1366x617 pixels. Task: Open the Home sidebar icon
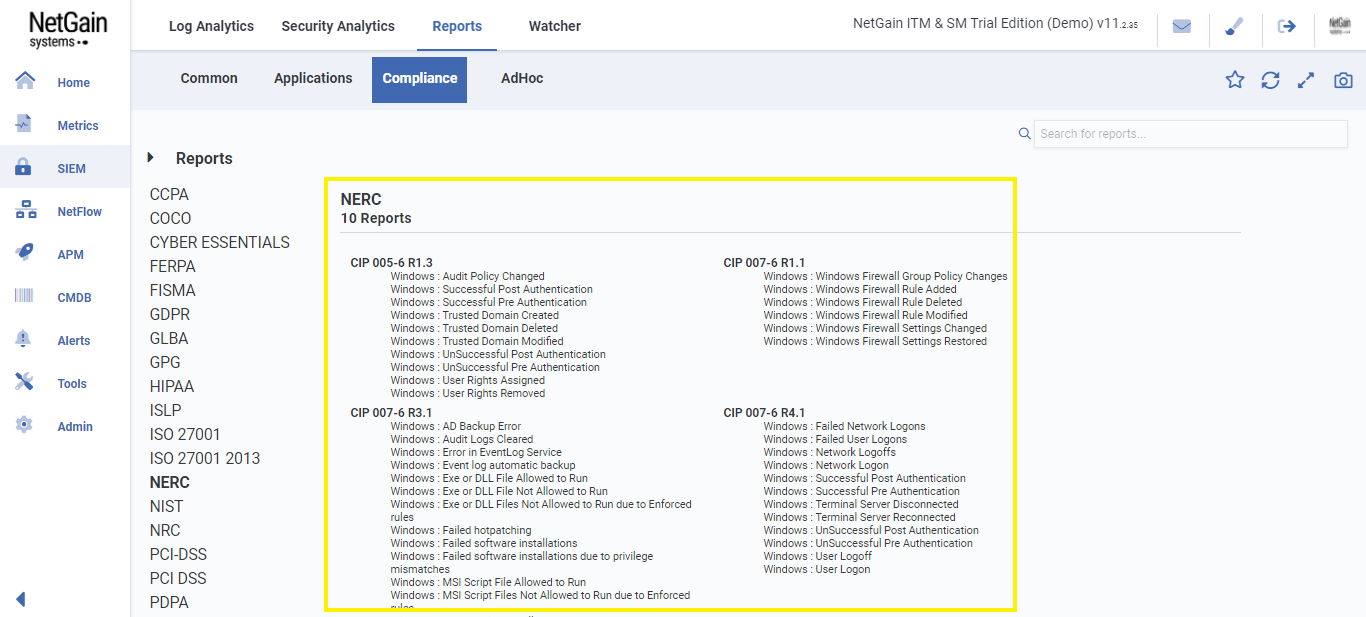tap(25, 82)
